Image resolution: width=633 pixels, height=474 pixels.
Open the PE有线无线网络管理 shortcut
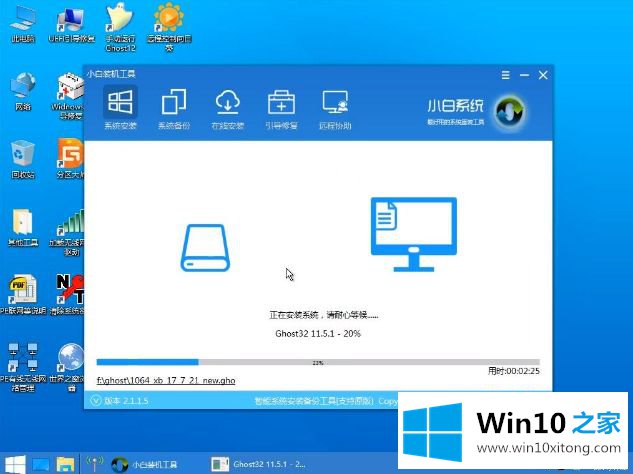23,367
